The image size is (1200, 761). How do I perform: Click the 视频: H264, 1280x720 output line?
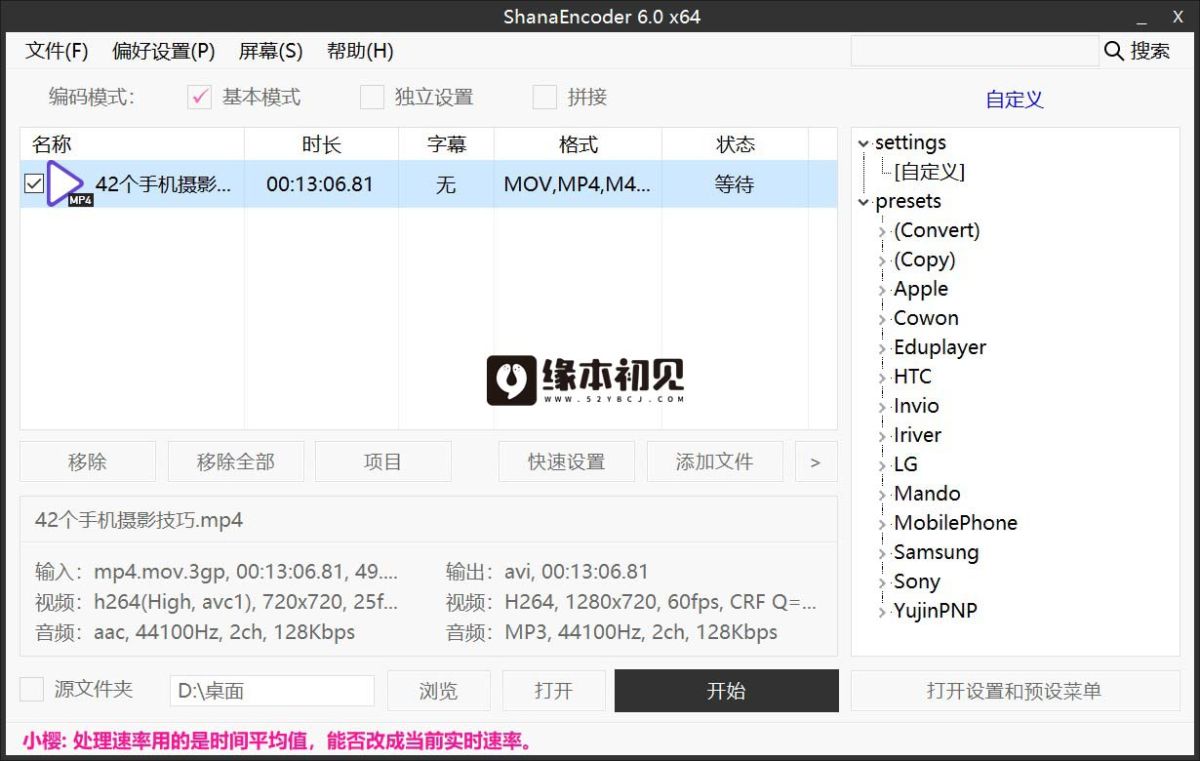(631, 602)
